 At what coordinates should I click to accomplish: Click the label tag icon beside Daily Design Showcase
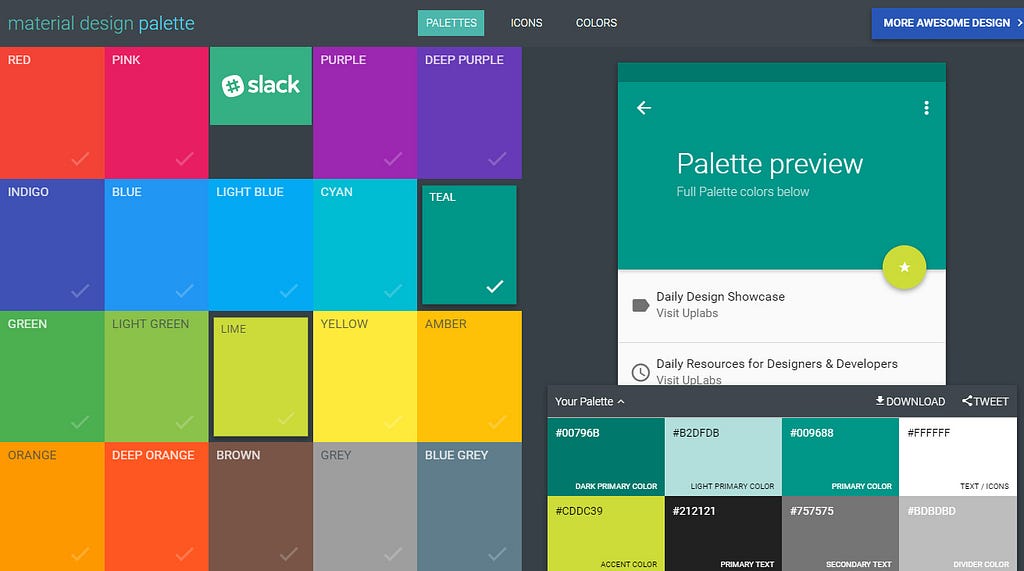641,305
